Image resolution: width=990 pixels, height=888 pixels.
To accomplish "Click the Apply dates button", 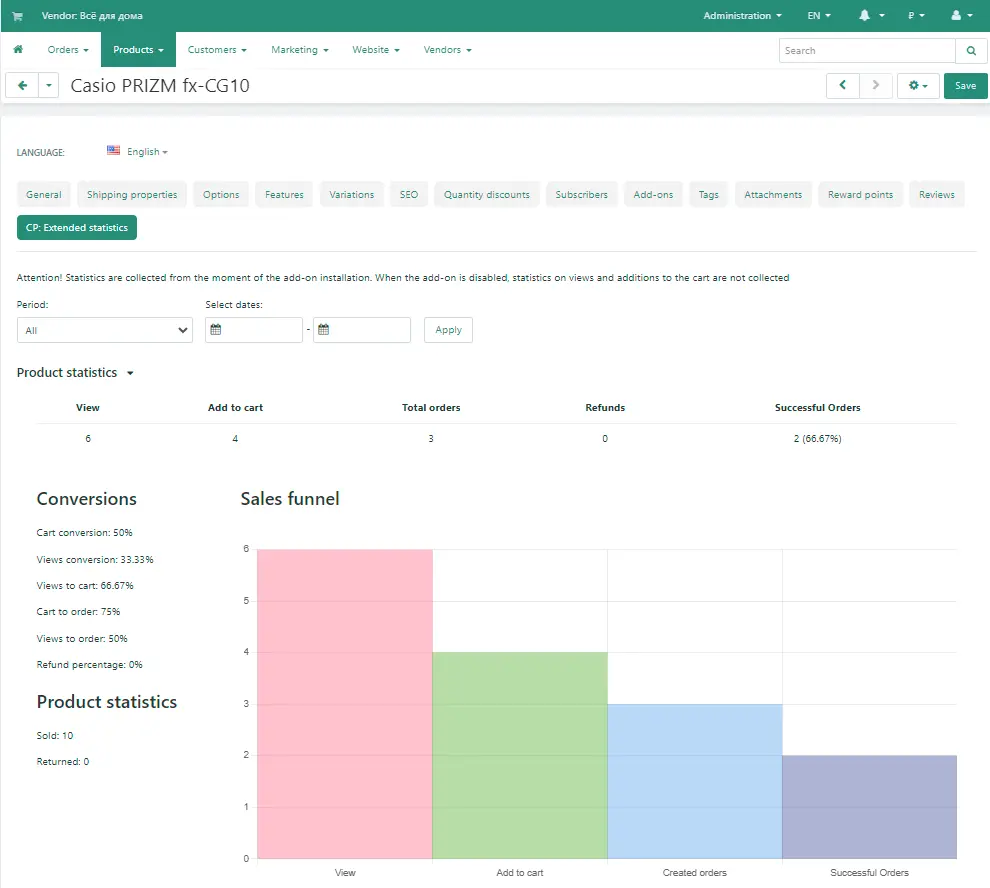I will (448, 330).
